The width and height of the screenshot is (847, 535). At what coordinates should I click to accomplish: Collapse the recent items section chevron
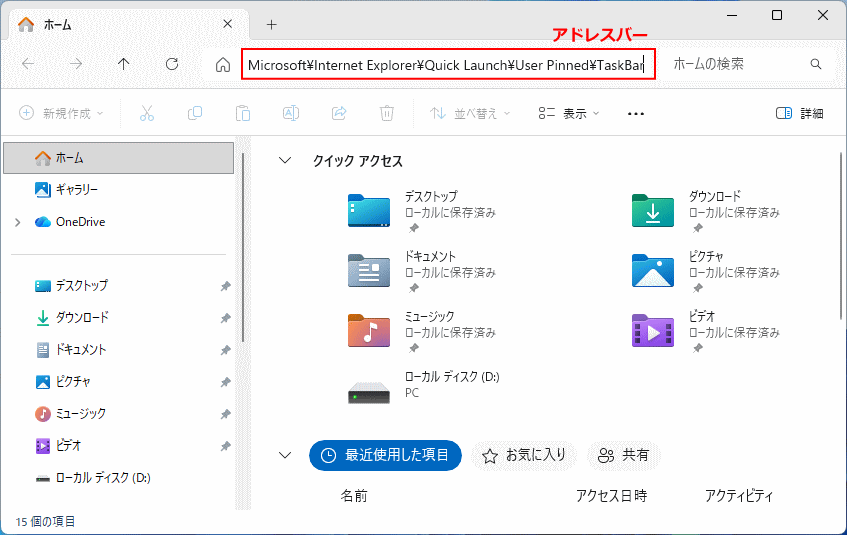click(x=285, y=455)
